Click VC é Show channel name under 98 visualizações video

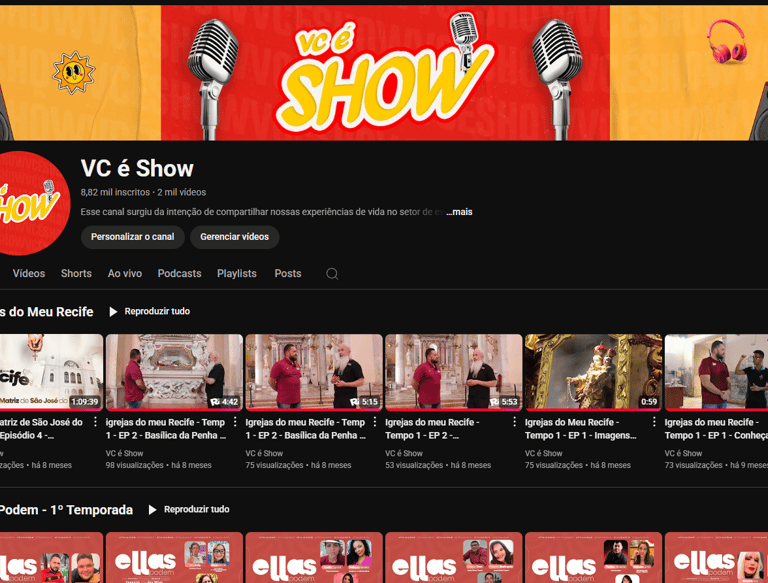pos(124,454)
